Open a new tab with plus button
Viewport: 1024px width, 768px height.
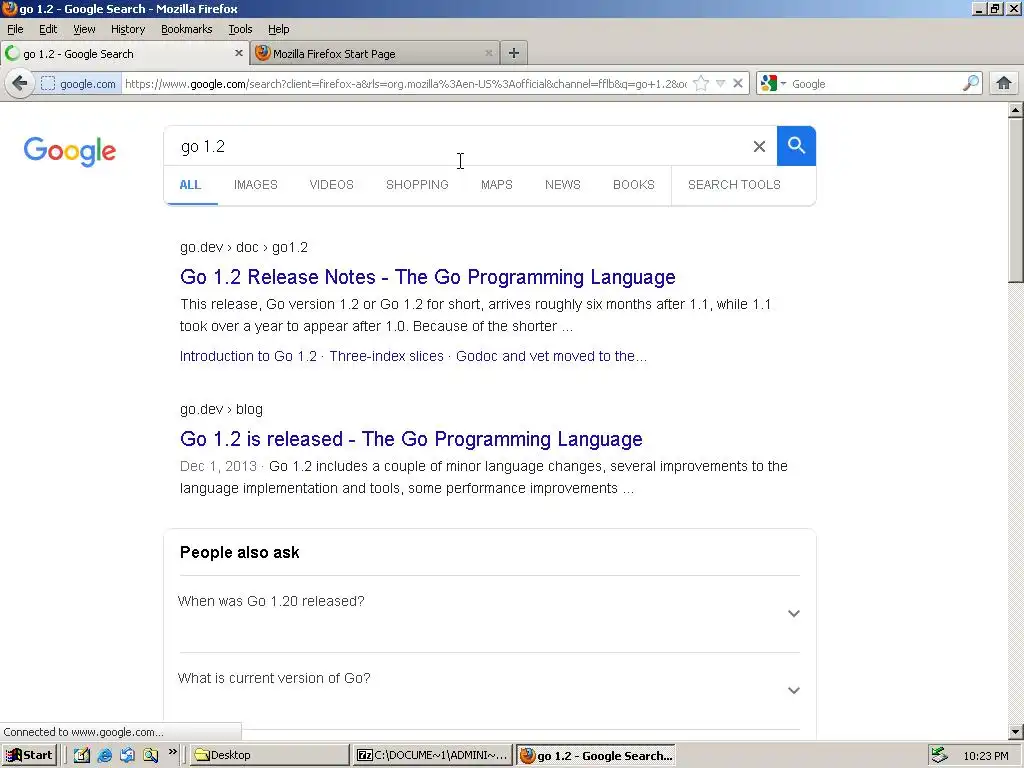514,54
